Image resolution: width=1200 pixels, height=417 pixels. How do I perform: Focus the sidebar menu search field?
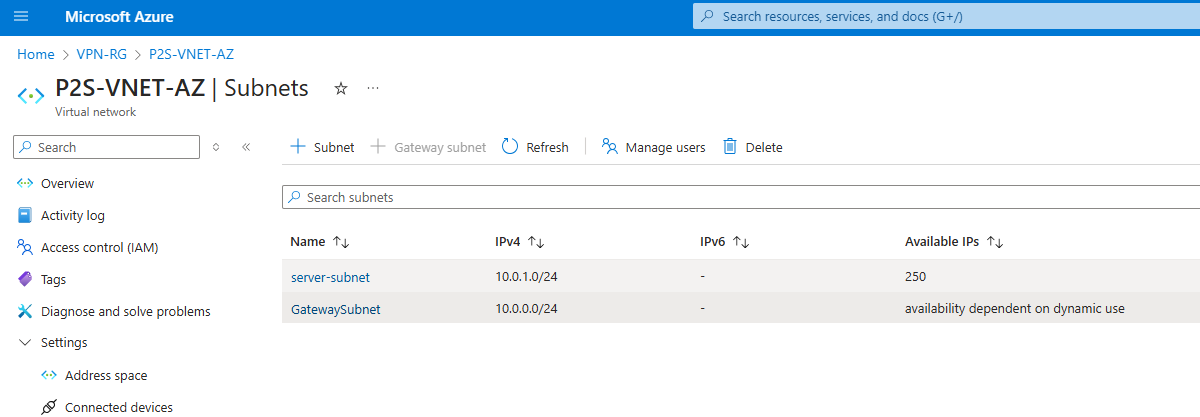(107, 147)
